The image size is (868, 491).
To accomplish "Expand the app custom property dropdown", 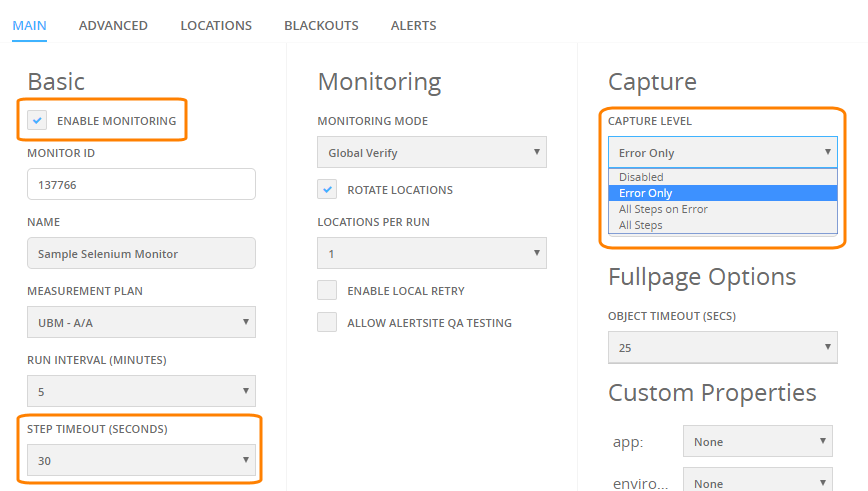I will tap(758, 441).
